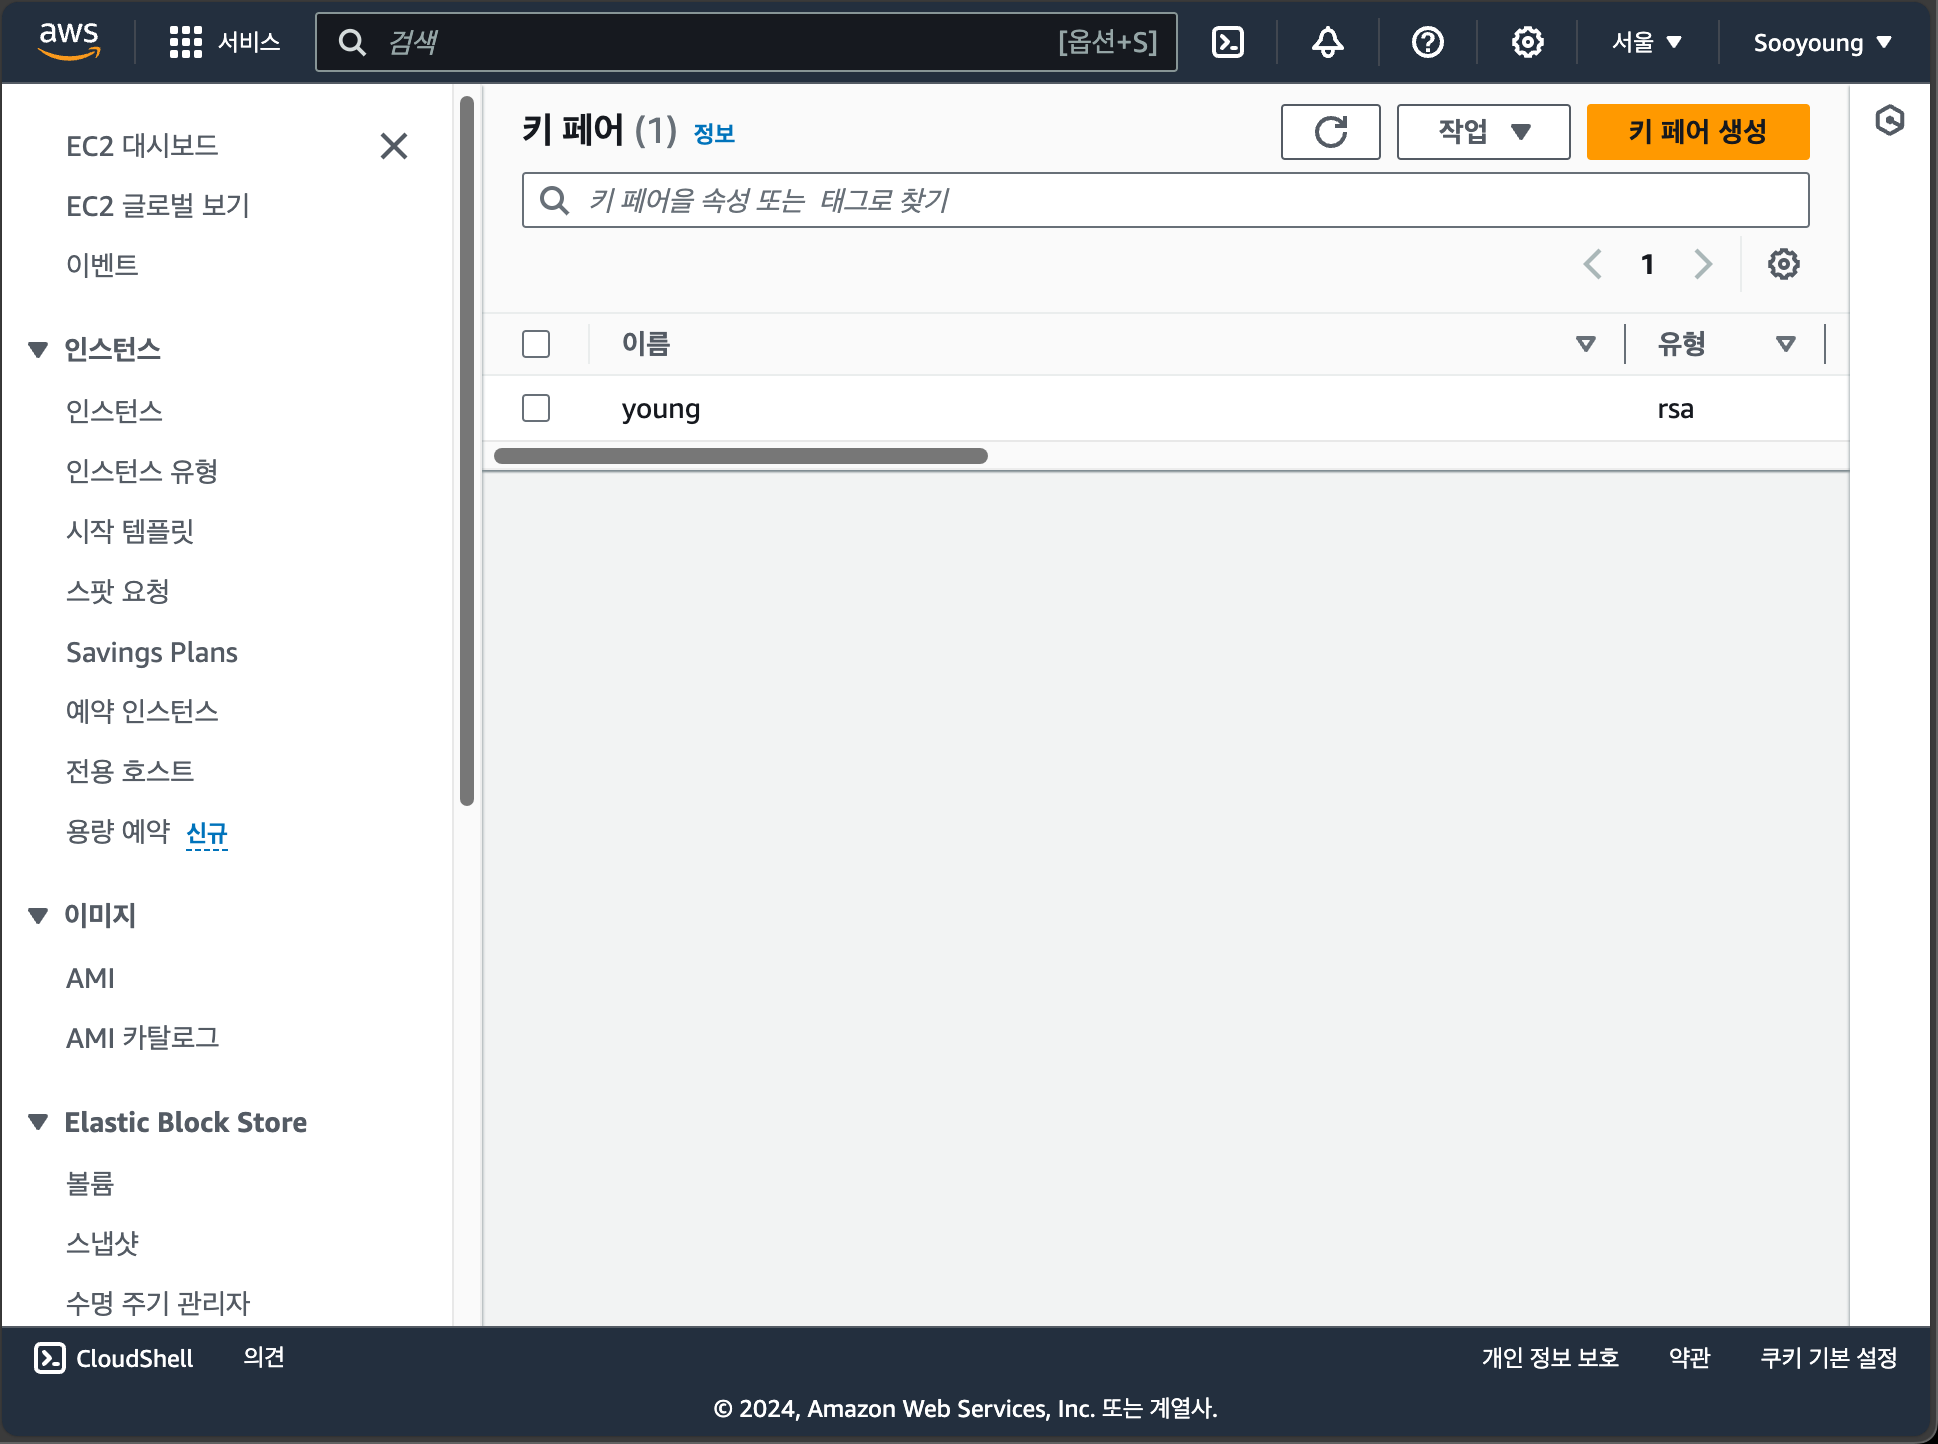Click the next page arrow in pagination
The image size is (1938, 1444).
point(1703,264)
